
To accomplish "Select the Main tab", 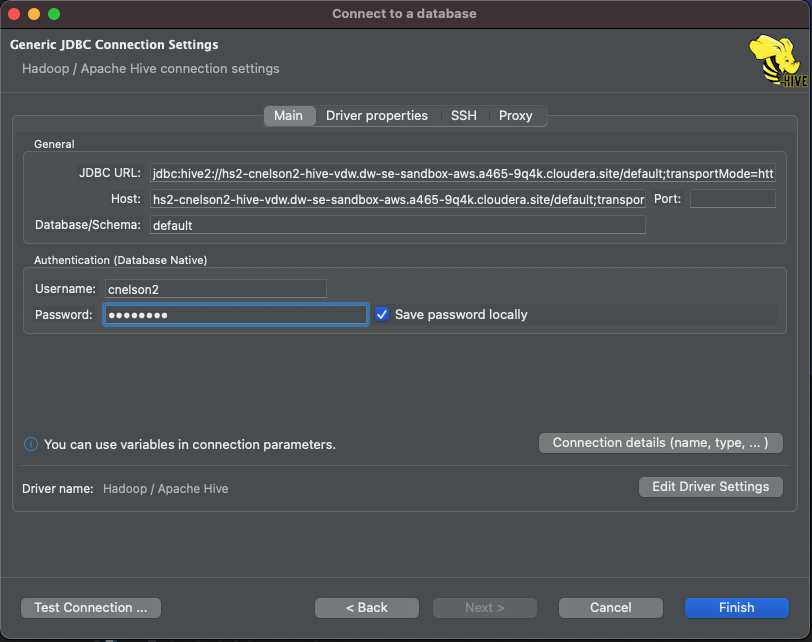I will tap(289, 115).
